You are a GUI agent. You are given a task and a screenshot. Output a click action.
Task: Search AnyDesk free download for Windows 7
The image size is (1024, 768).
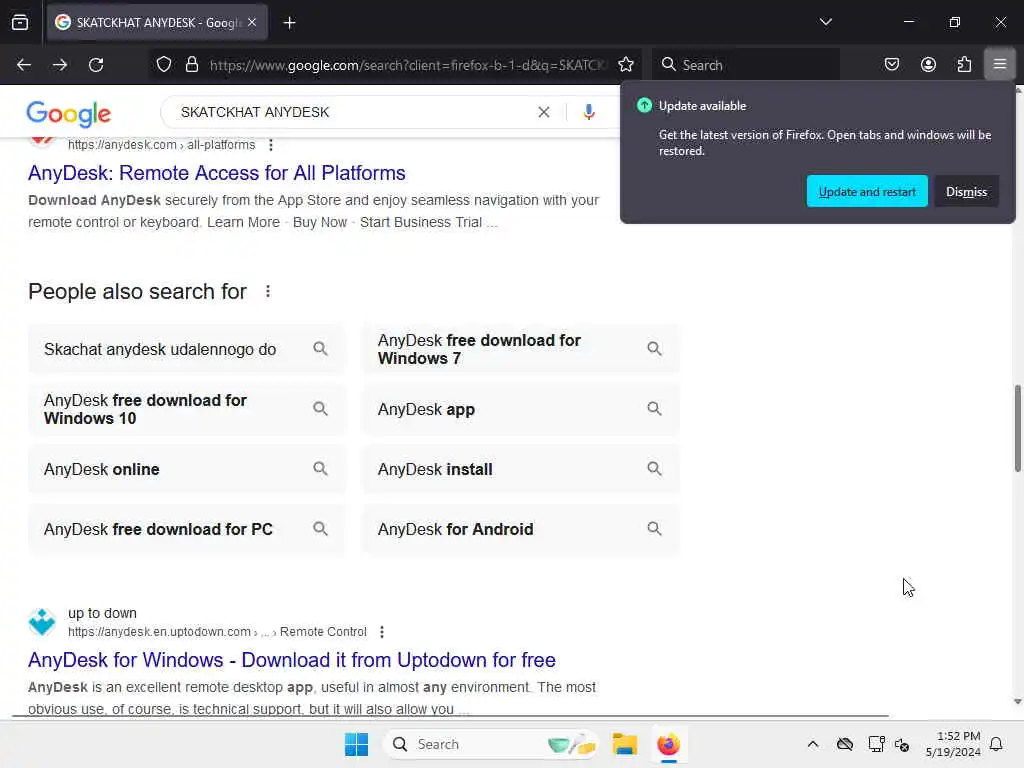pos(520,349)
